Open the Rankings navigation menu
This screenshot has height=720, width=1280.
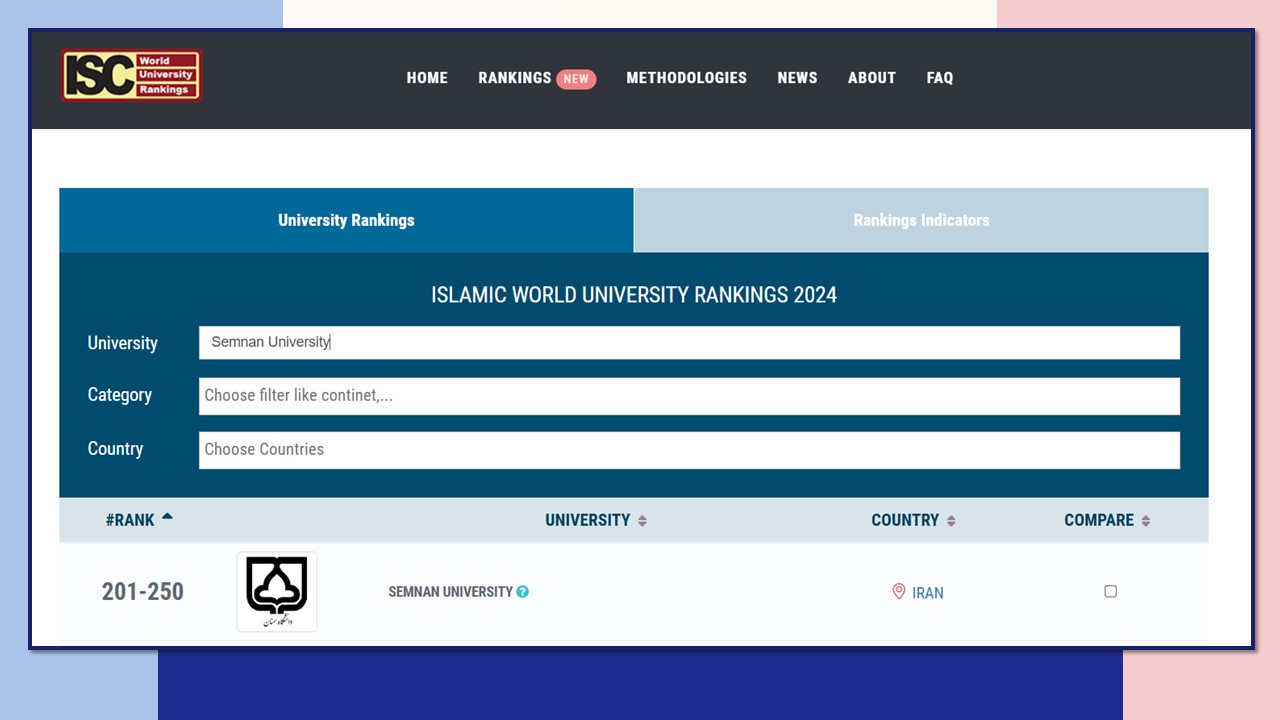(x=514, y=78)
